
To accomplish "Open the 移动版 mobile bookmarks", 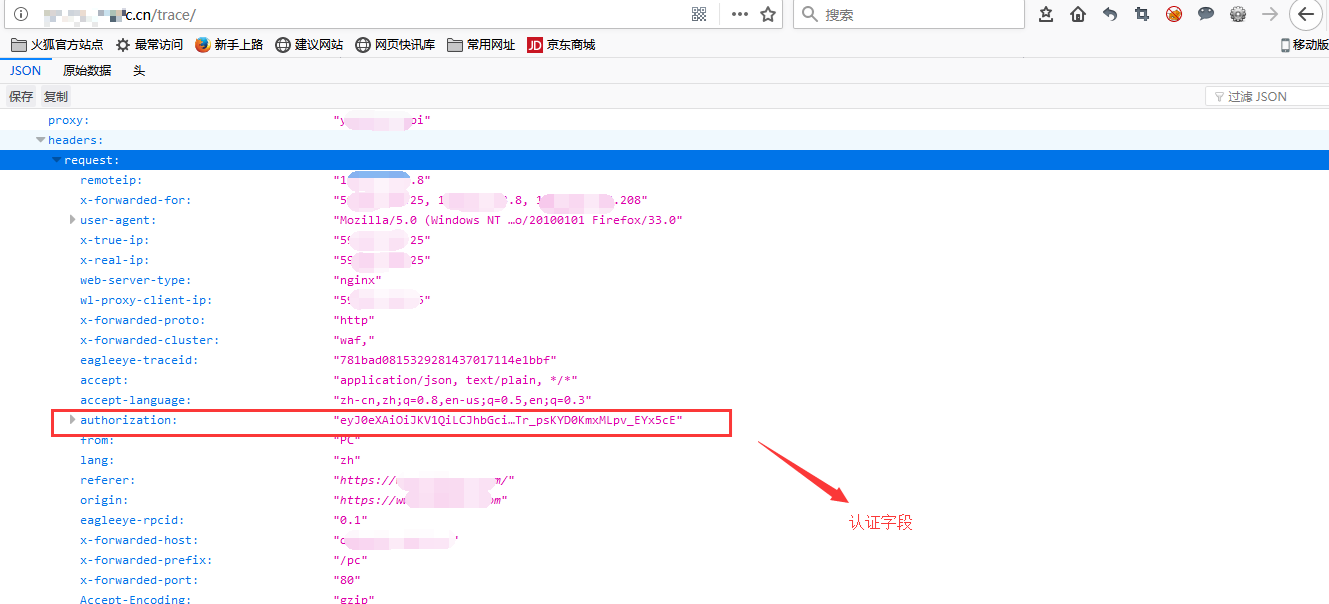I will [1304, 44].
